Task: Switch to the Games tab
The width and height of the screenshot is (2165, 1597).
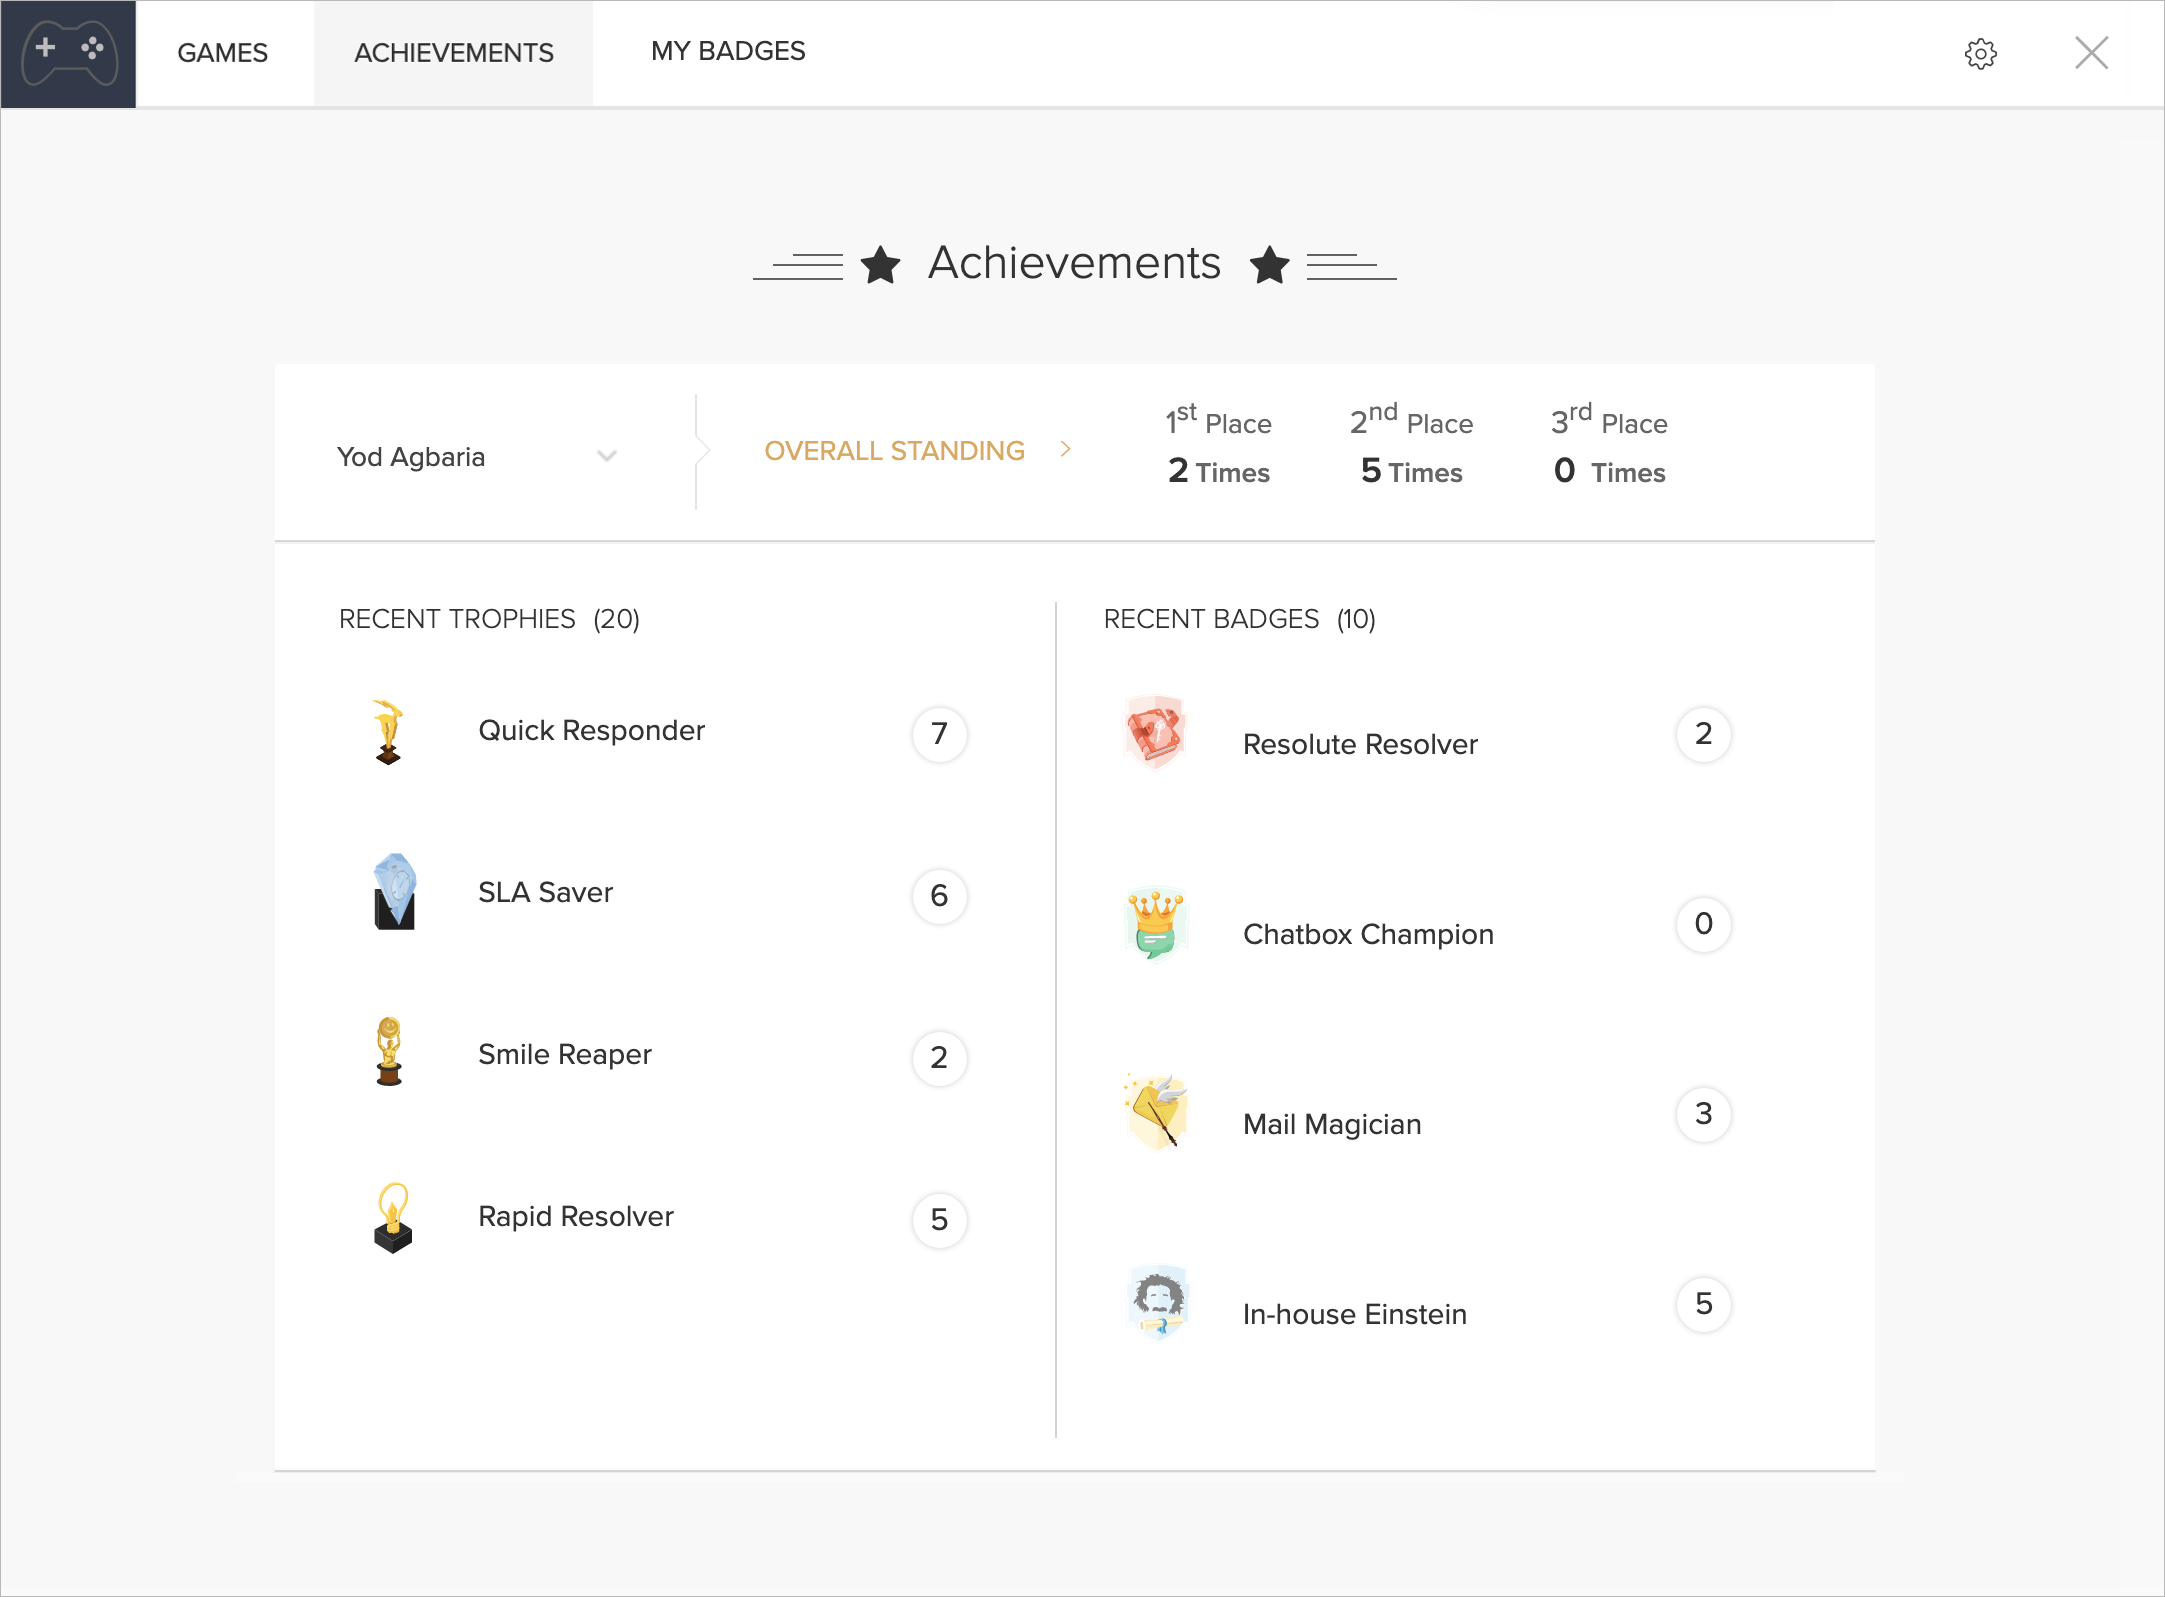Action: (222, 53)
